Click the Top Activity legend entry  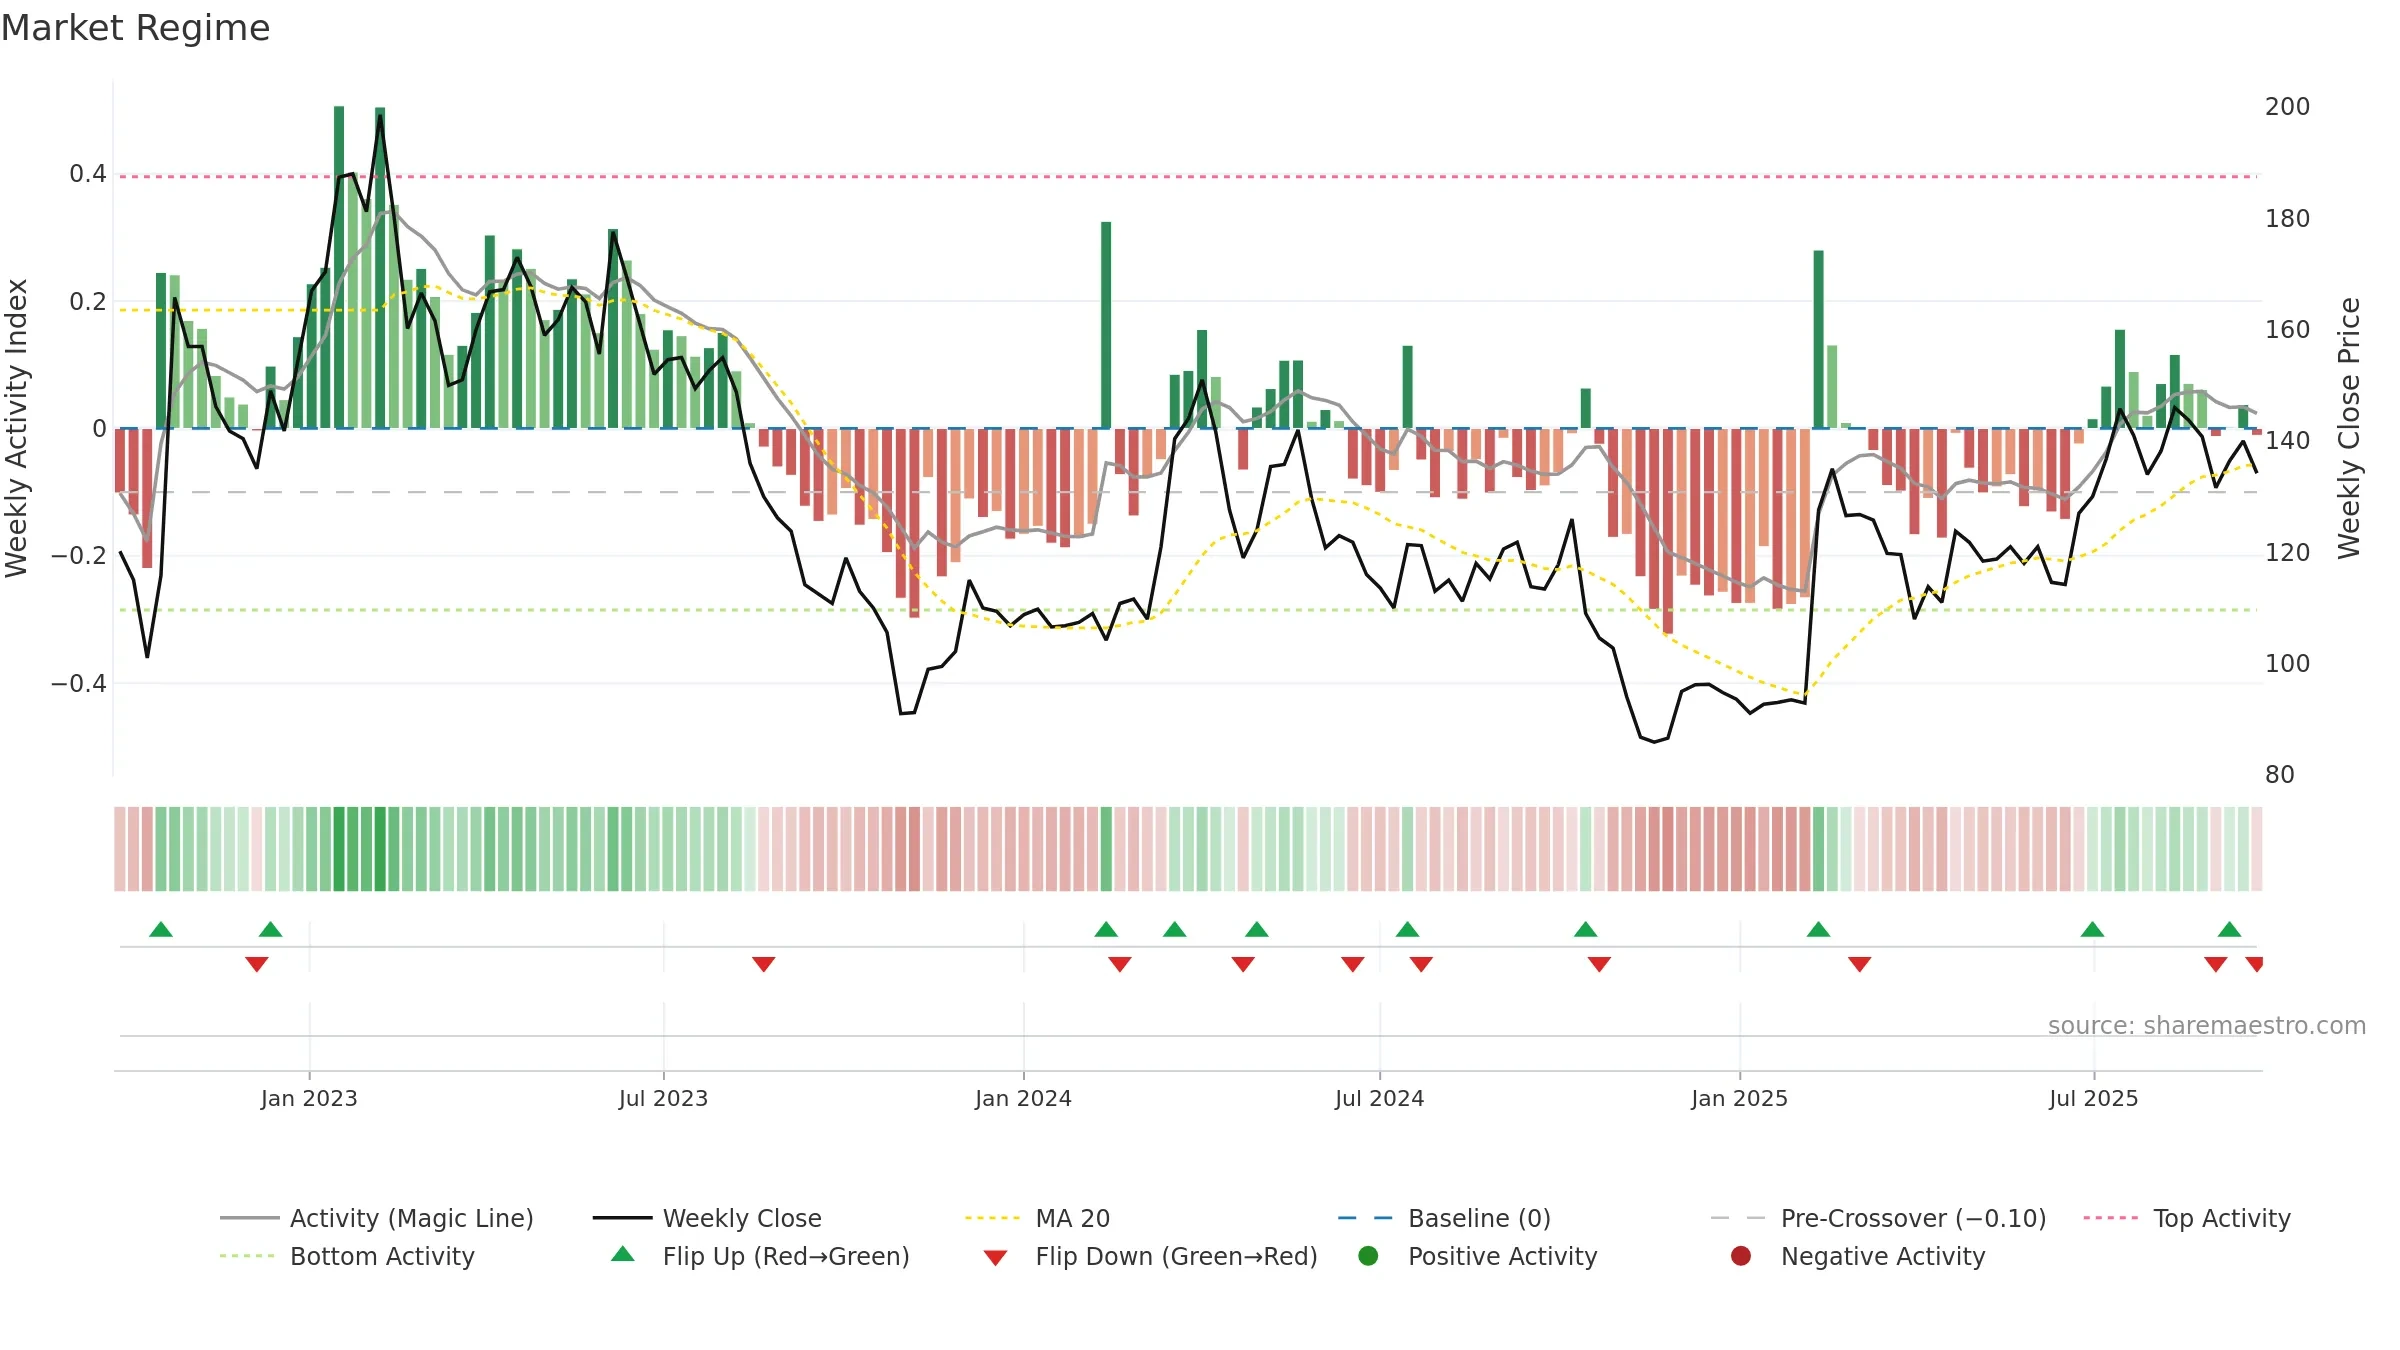coord(2187,1218)
